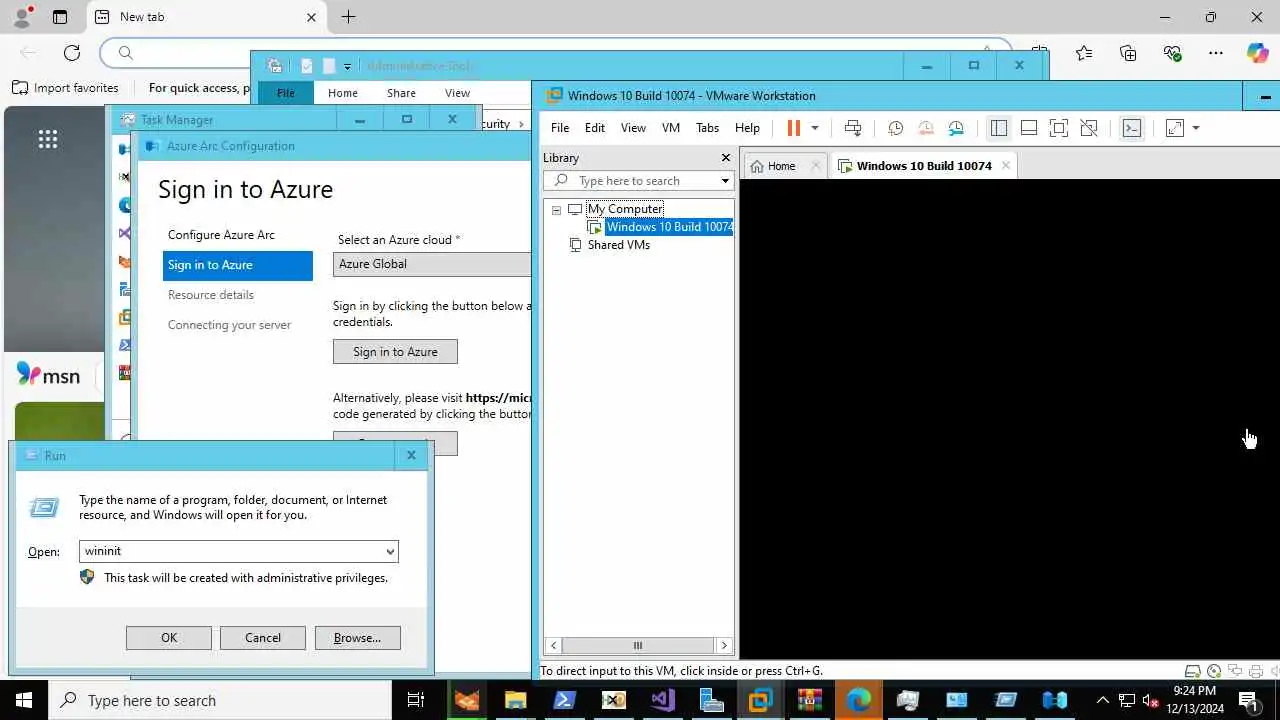The image size is (1280, 720).
Task: Click the Library horizontal scrollbar left arrow
Action: tap(553, 646)
